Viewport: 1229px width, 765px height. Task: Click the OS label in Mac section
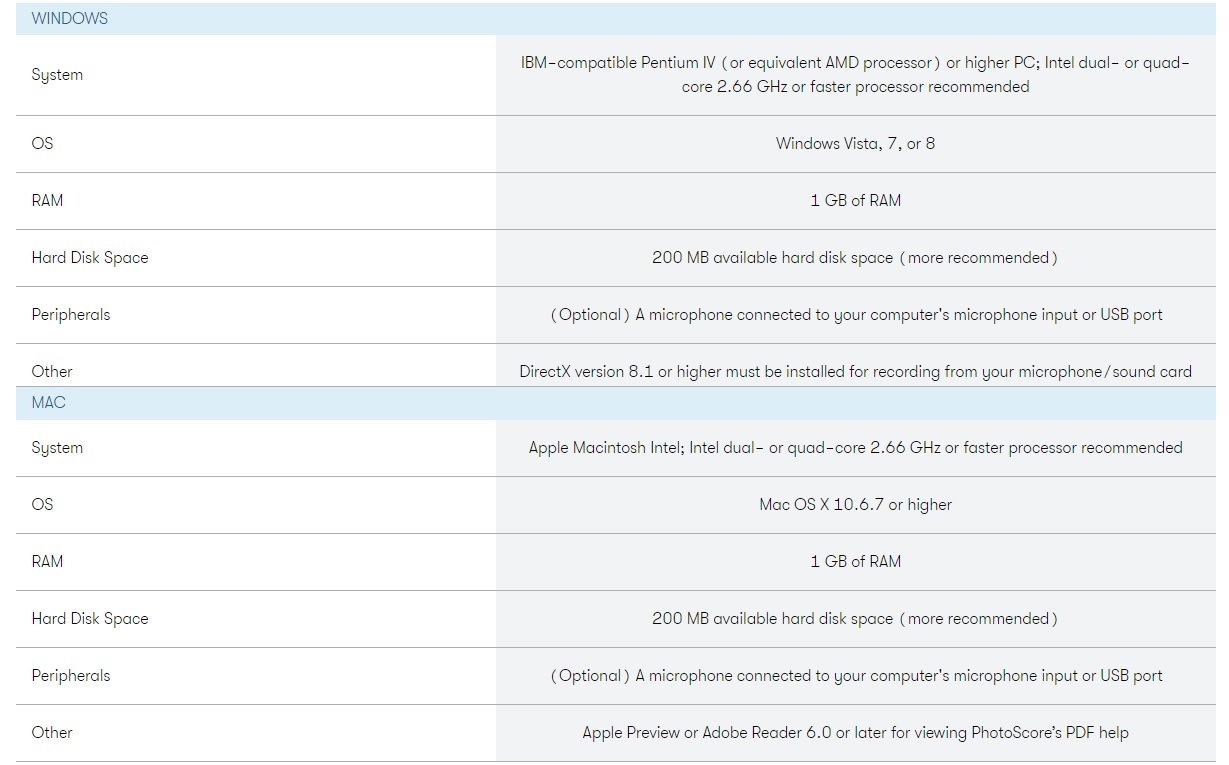[x=42, y=504]
